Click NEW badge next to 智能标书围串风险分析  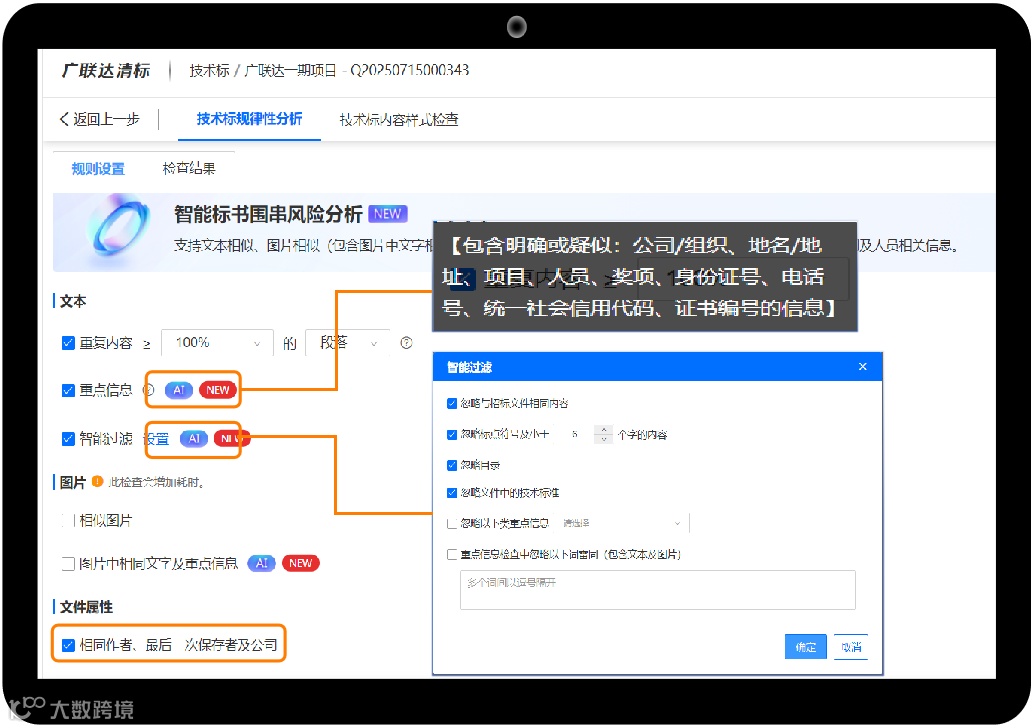388,214
